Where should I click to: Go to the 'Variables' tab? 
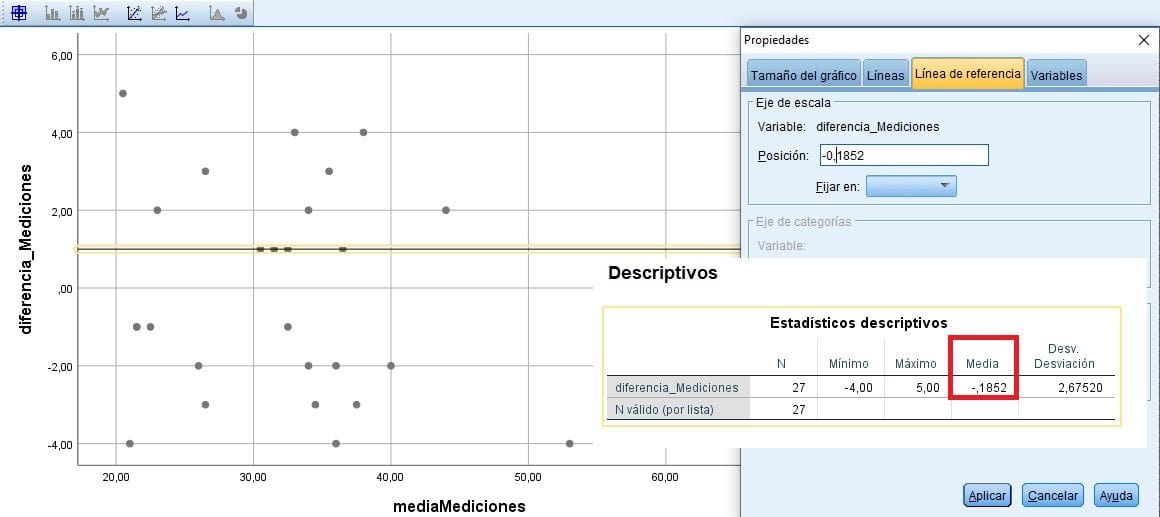1056,75
